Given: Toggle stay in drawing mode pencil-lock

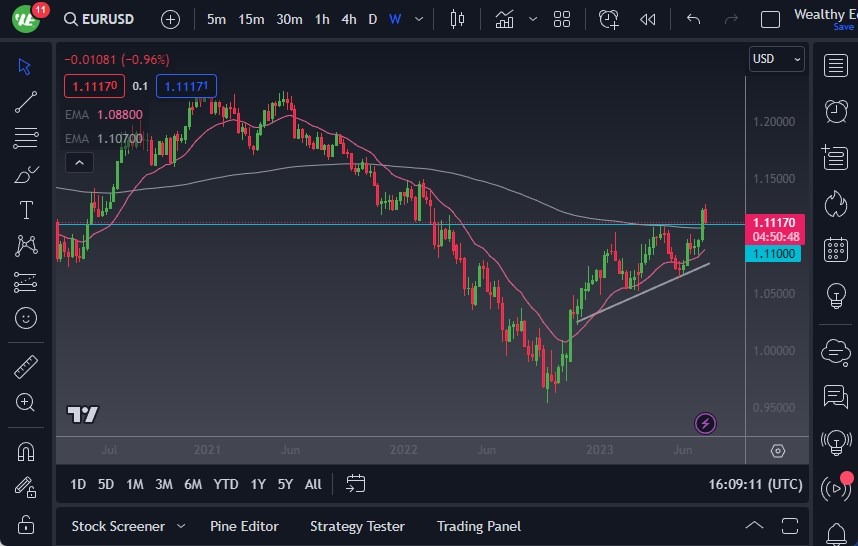Looking at the screenshot, I should coord(26,487).
